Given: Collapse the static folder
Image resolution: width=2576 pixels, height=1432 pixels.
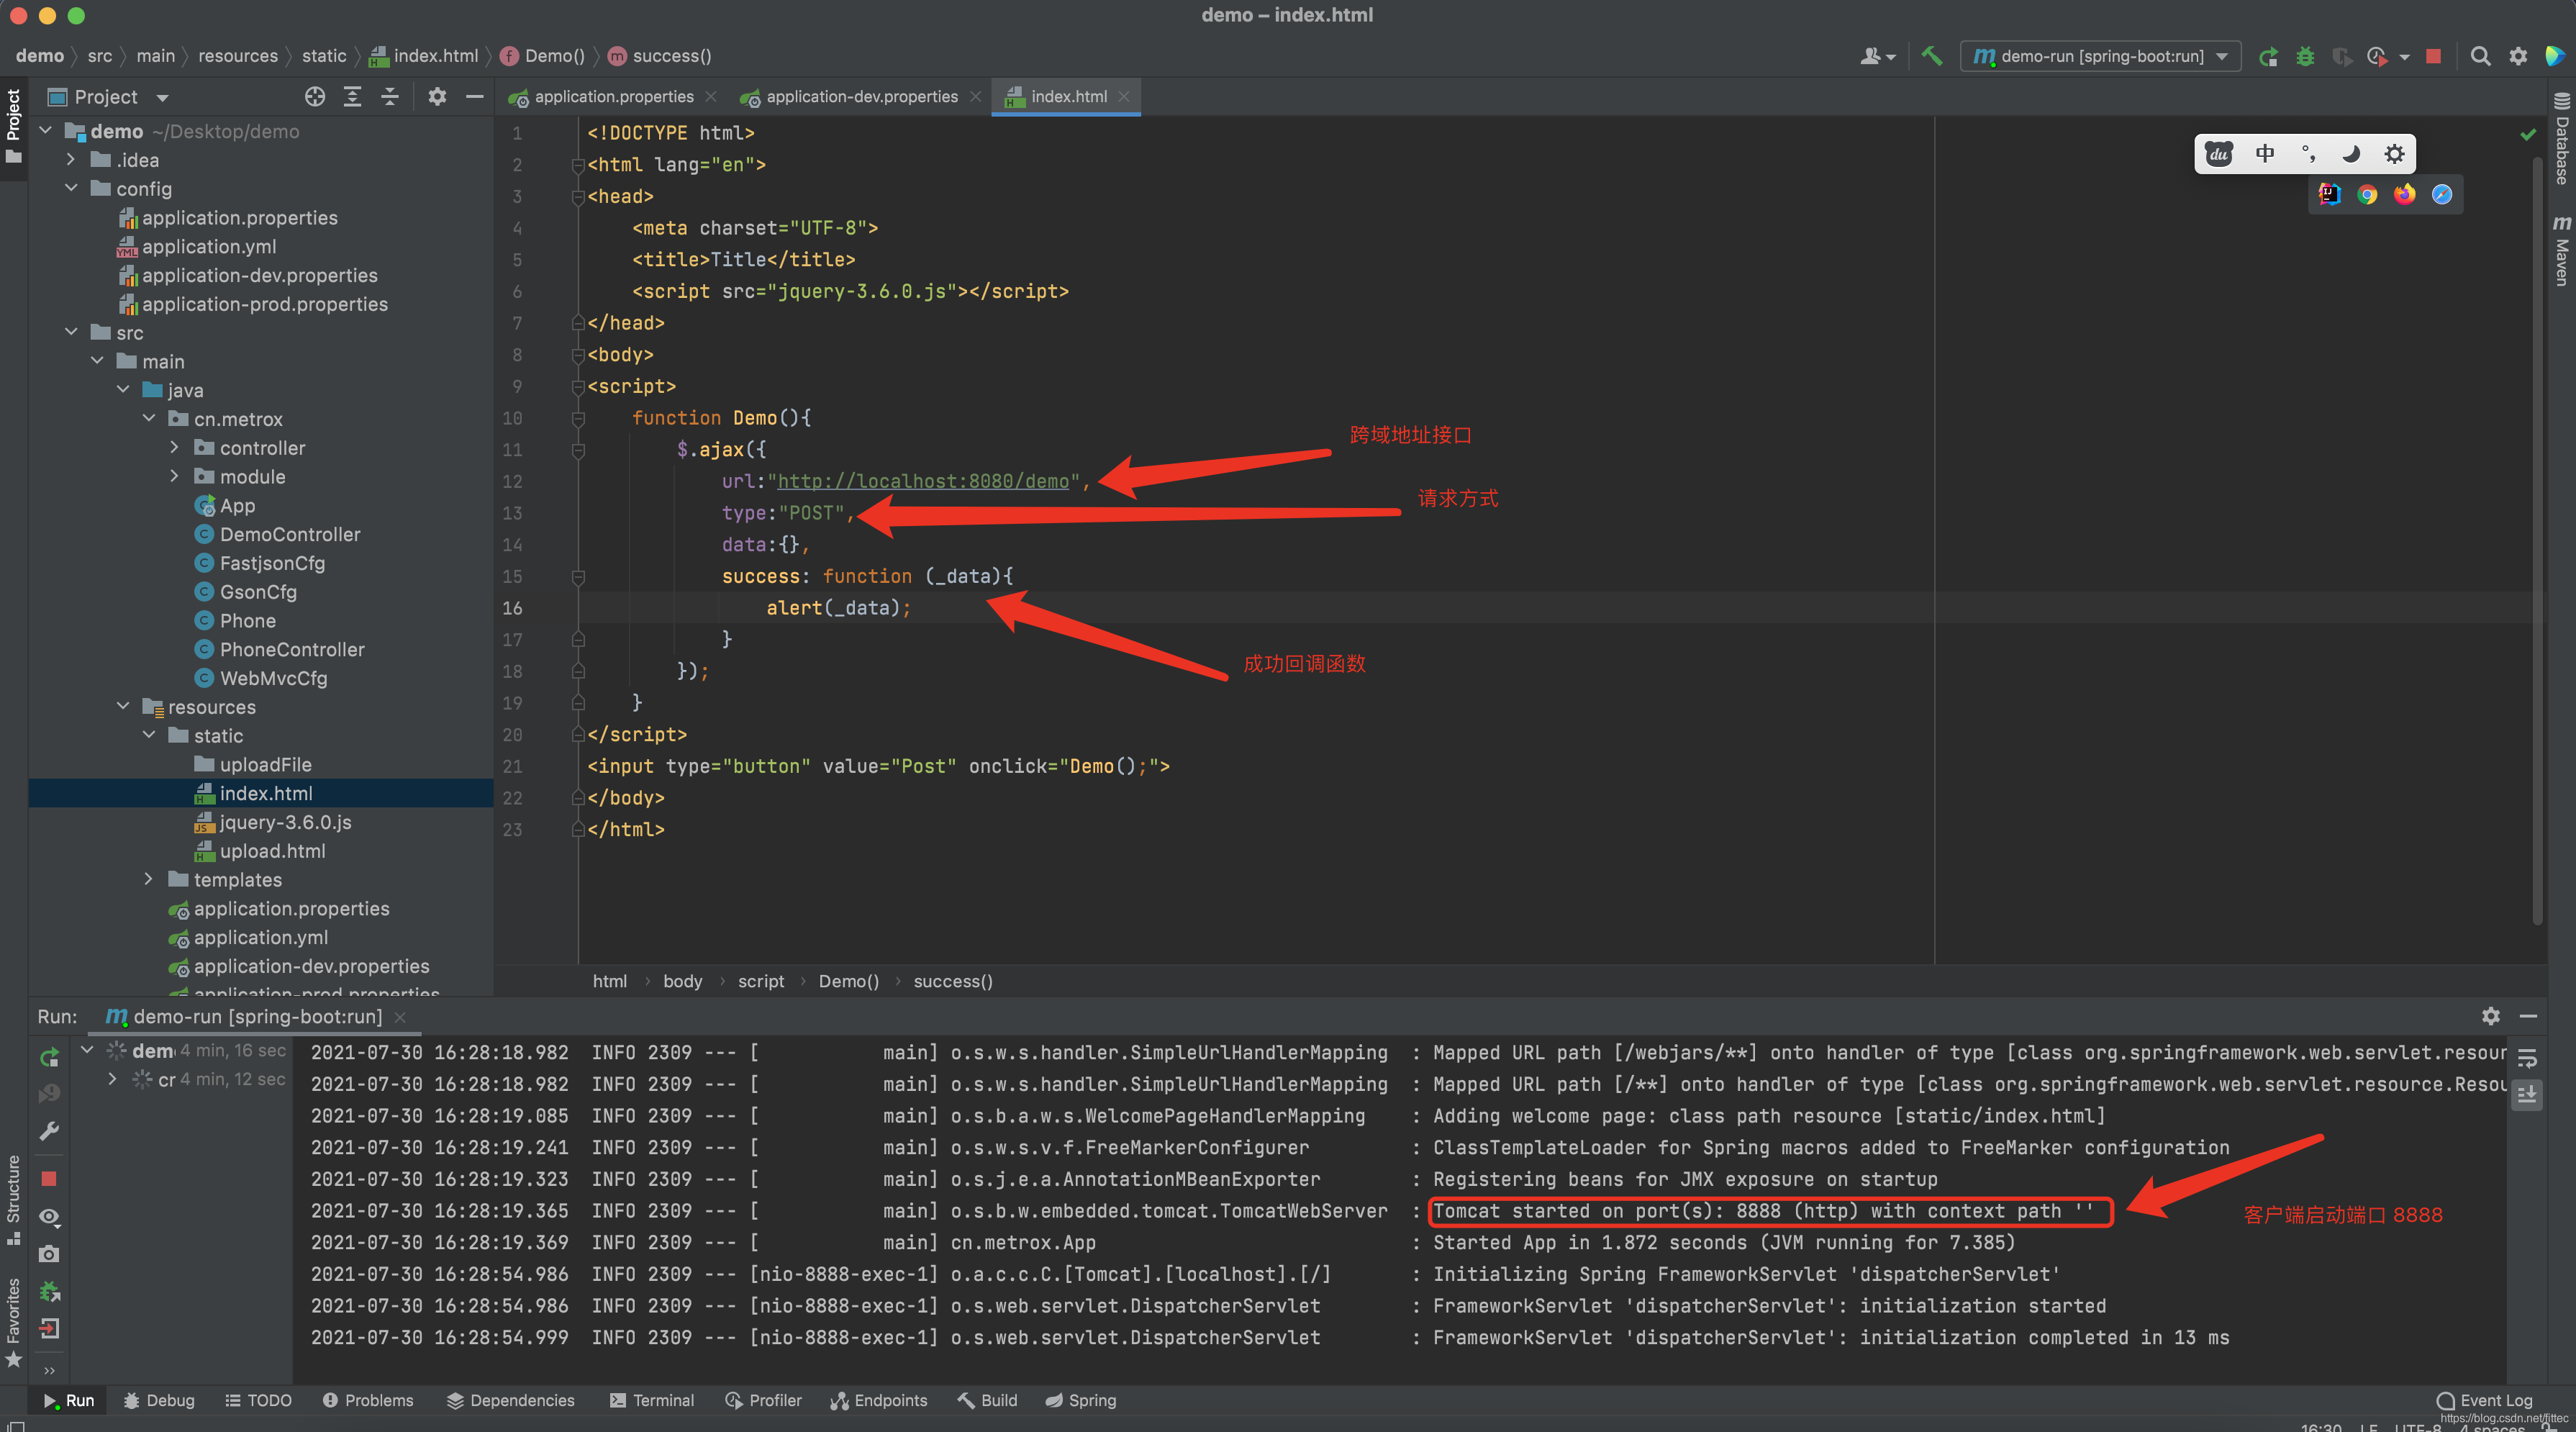Looking at the screenshot, I should point(148,735).
